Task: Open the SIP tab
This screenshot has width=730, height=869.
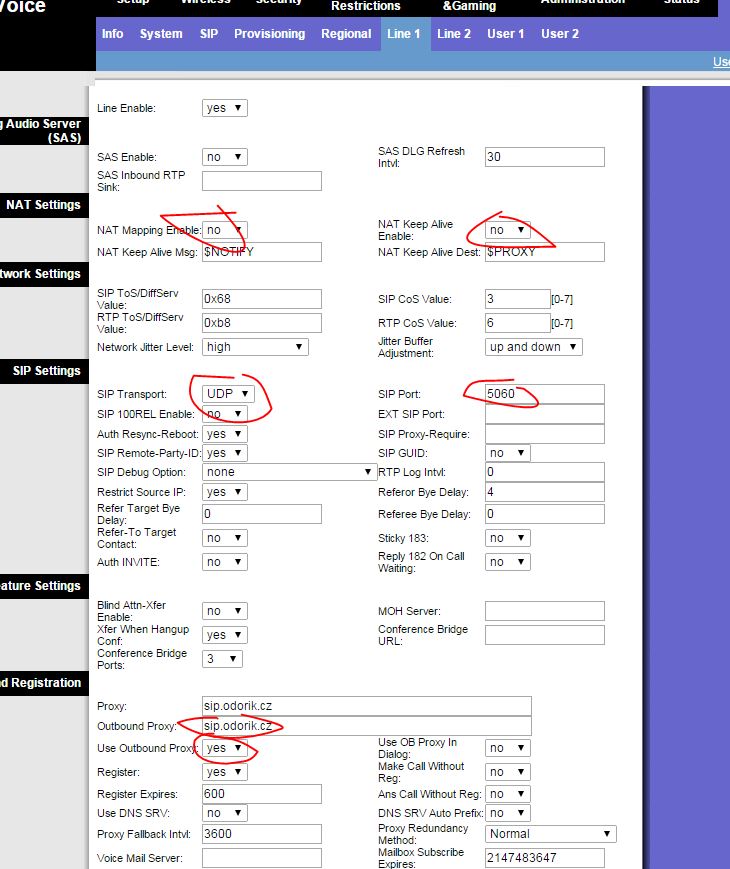Action: pyautogui.click(x=209, y=34)
